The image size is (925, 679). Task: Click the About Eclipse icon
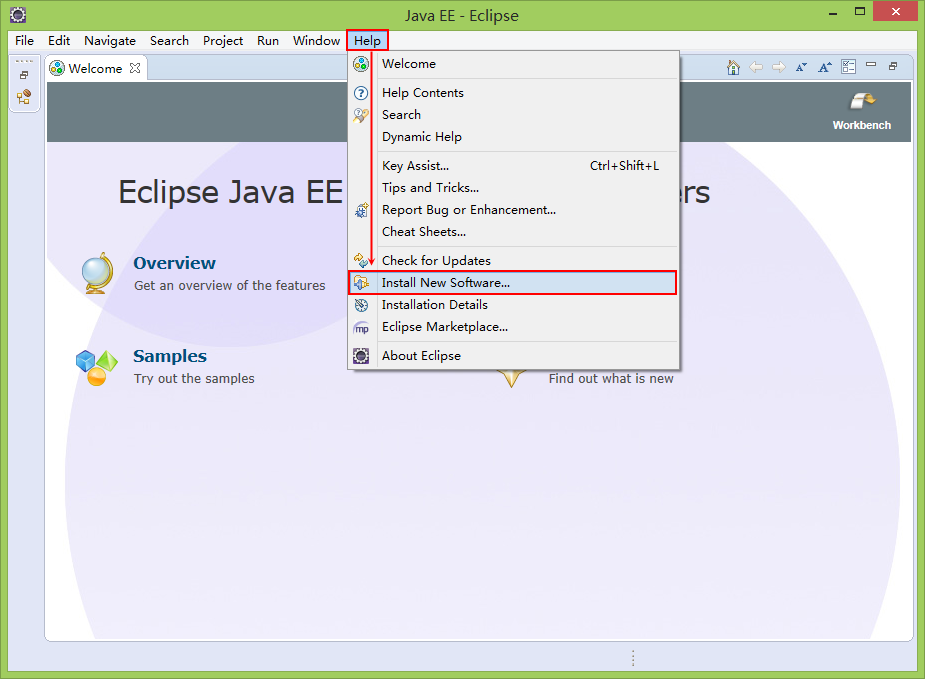361,356
